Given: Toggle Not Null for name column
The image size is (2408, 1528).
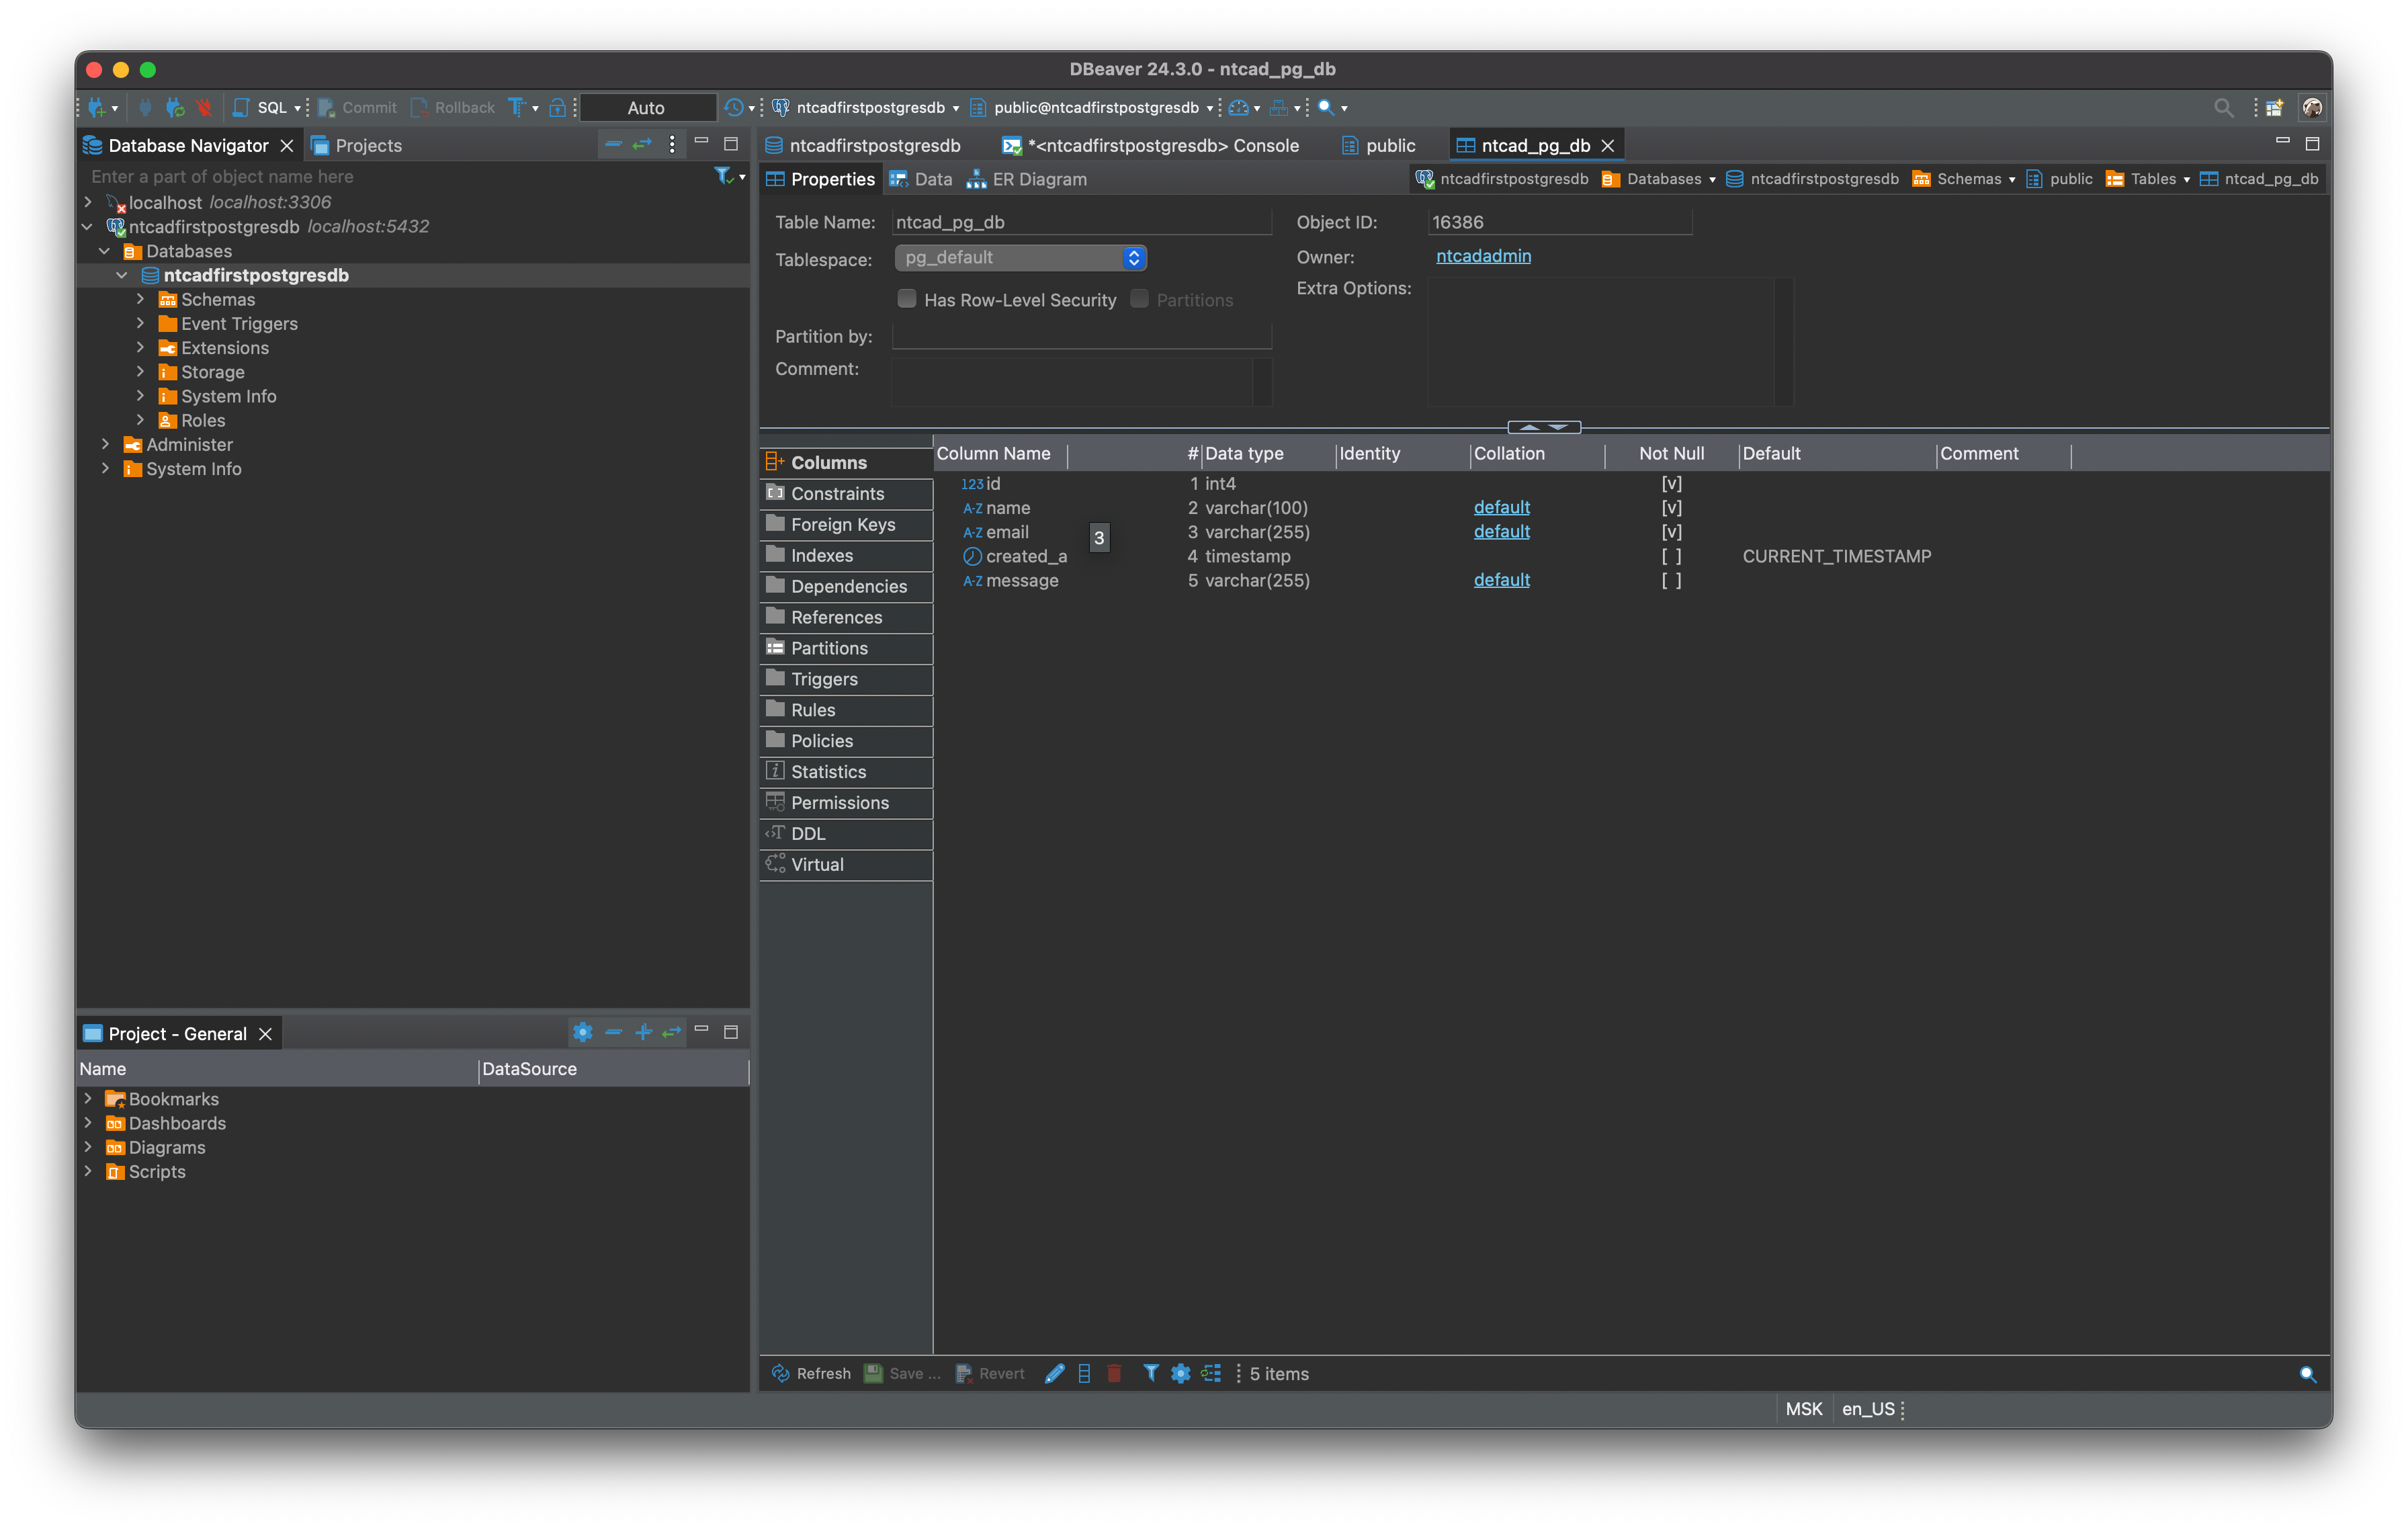Looking at the screenshot, I should (x=1671, y=507).
